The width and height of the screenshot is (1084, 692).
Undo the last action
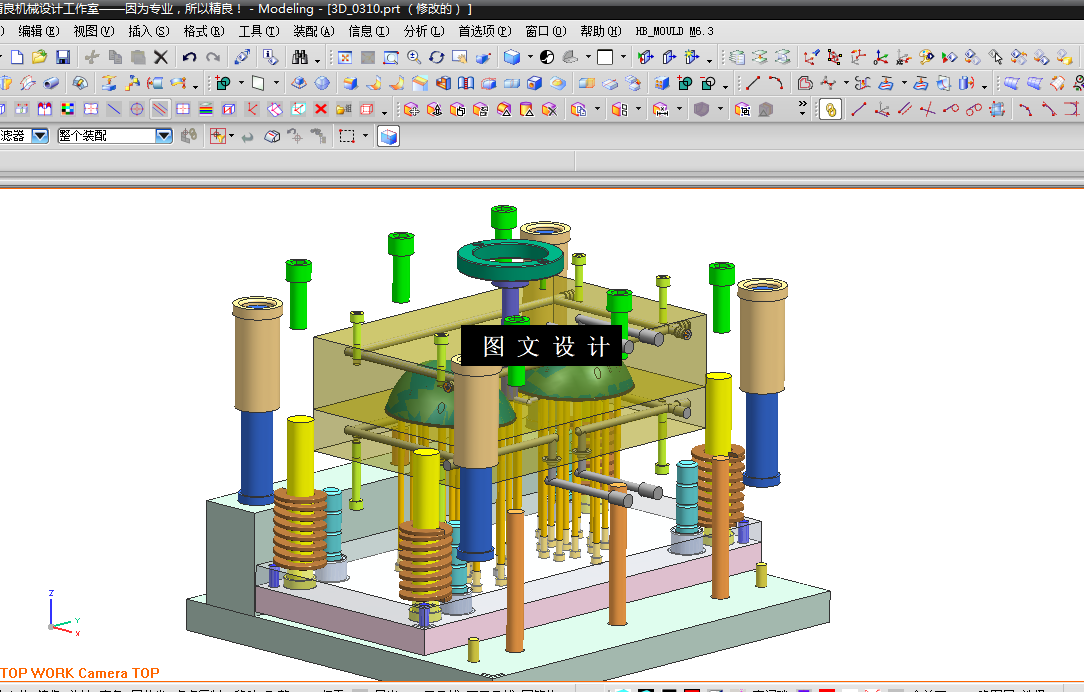coord(189,57)
